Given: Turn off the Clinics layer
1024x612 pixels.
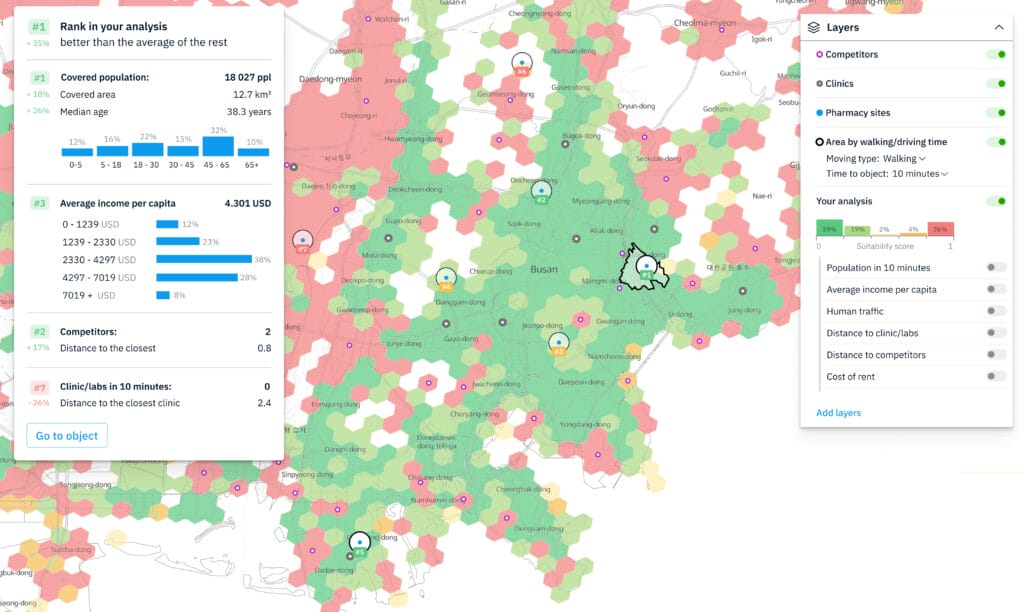Looking at the screenshot, I should (995, 84).
